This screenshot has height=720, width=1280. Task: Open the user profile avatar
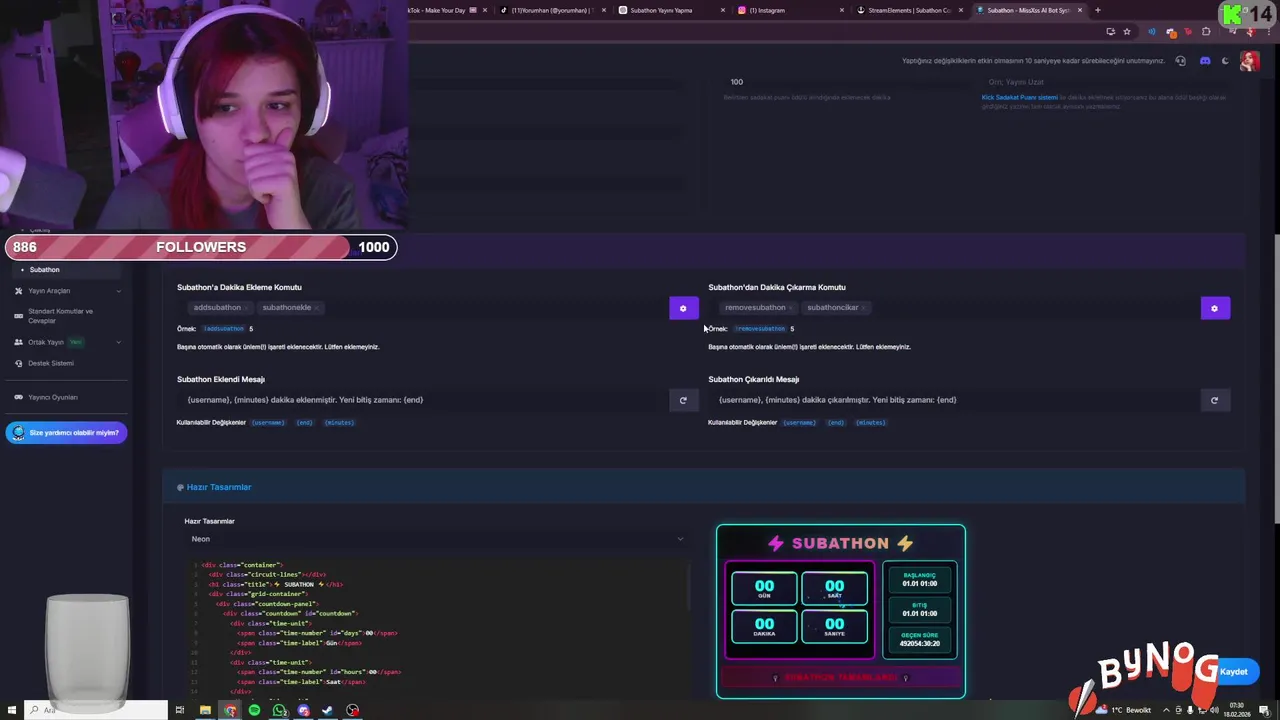pos(1249,60)
